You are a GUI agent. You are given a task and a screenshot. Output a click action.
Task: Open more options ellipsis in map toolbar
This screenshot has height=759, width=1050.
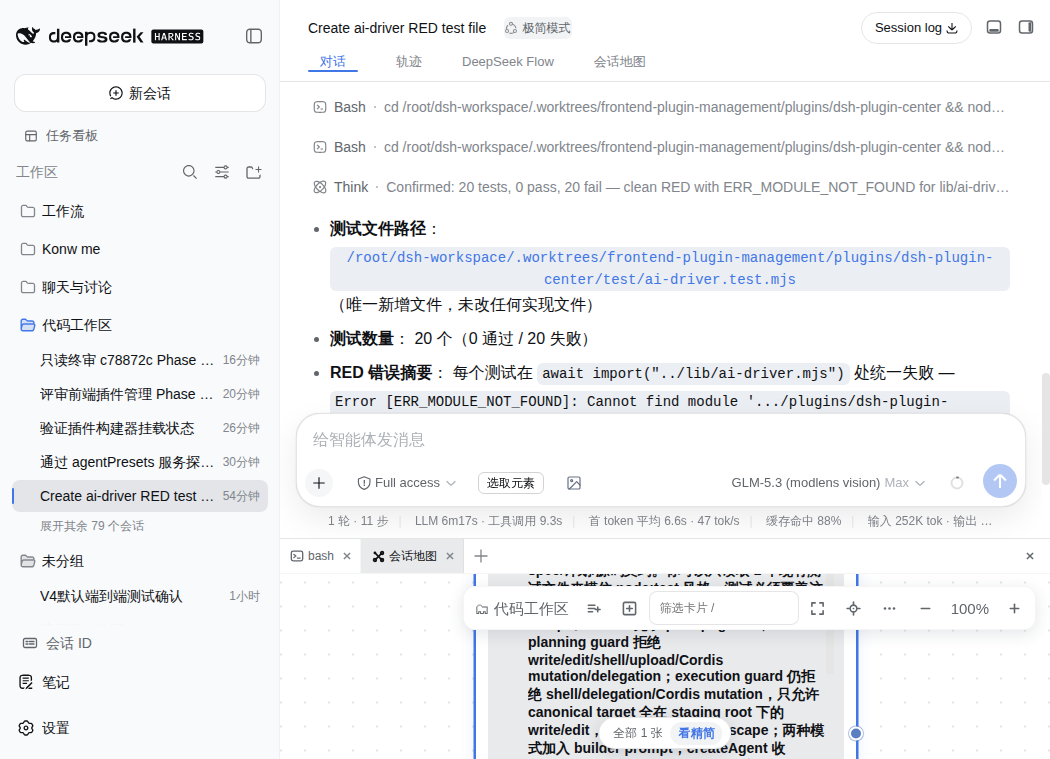coord(889,609)
